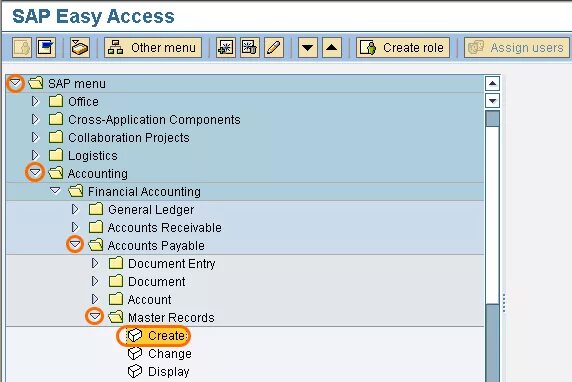Collapse the Financial Accounting node
Image resolution: width=572 pixels, height=382 pixels.
pos(55,191)
